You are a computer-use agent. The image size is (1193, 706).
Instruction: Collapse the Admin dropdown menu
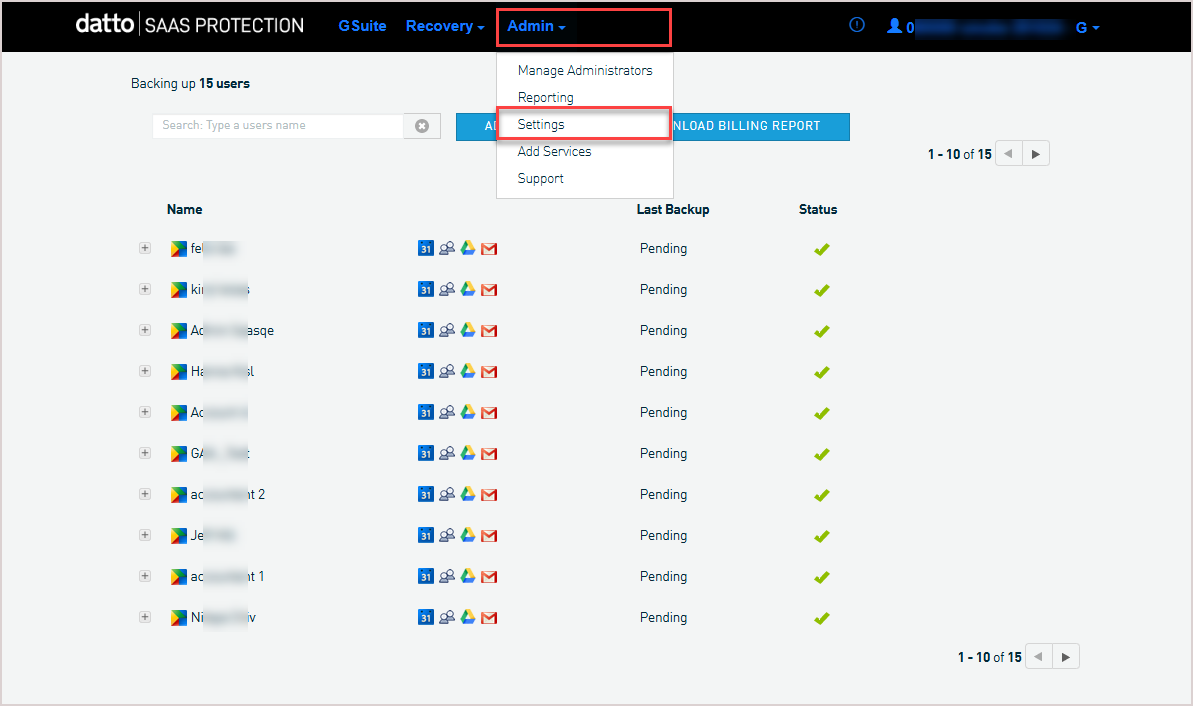pos(536,26)
